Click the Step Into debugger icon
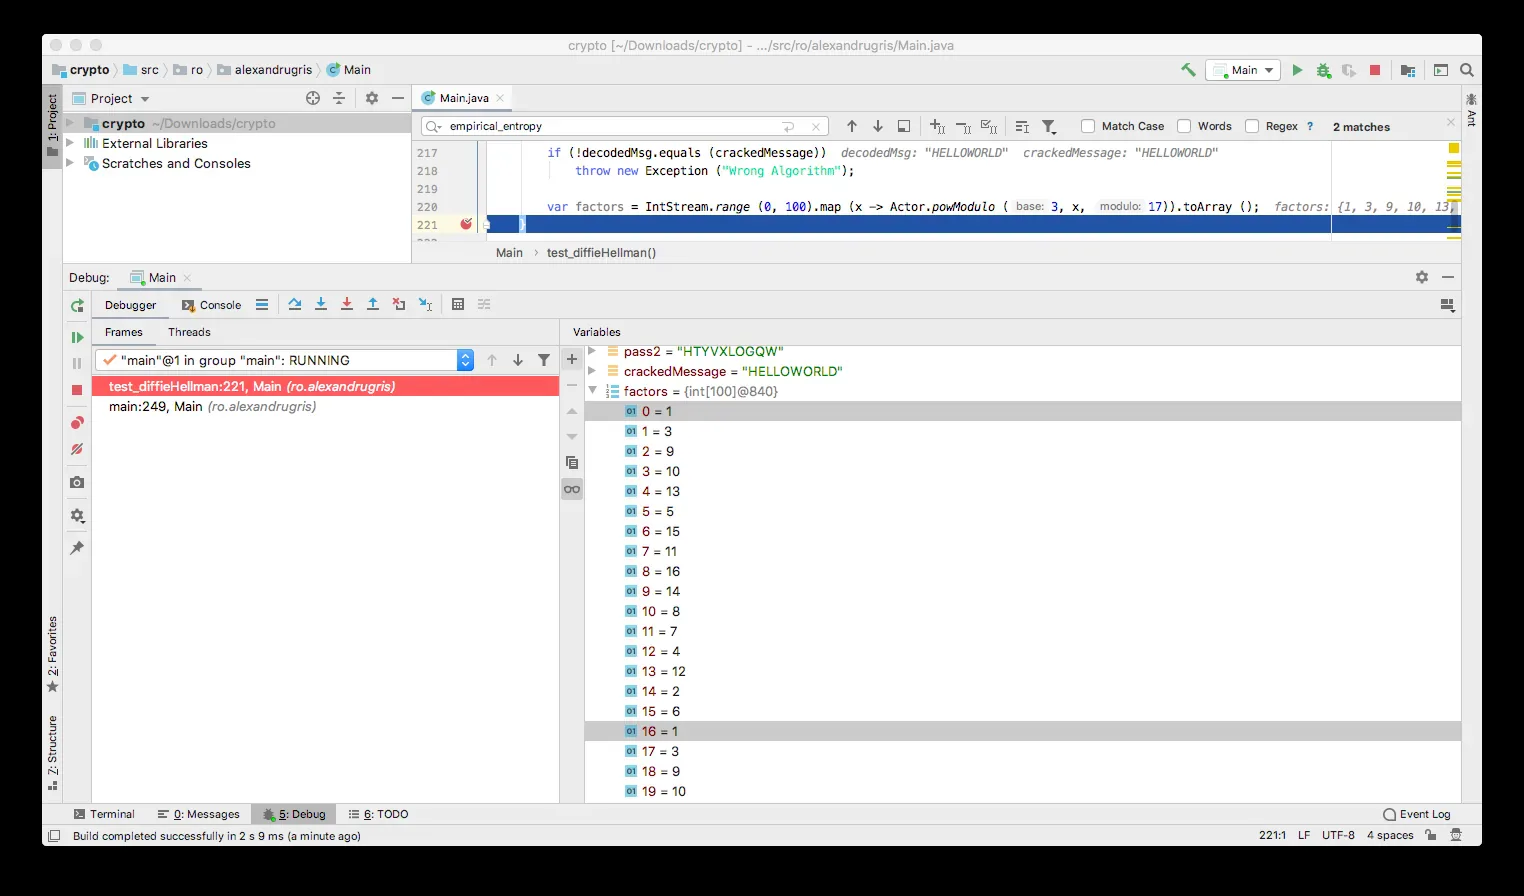 (321, 305)
